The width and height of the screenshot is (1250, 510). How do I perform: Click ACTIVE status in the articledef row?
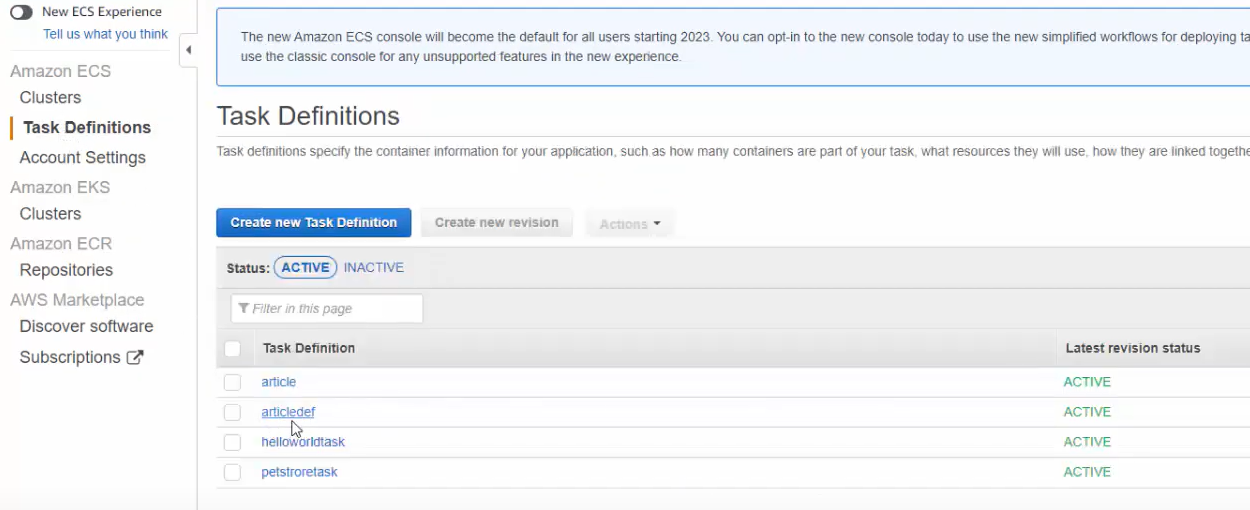point(1087,413)
